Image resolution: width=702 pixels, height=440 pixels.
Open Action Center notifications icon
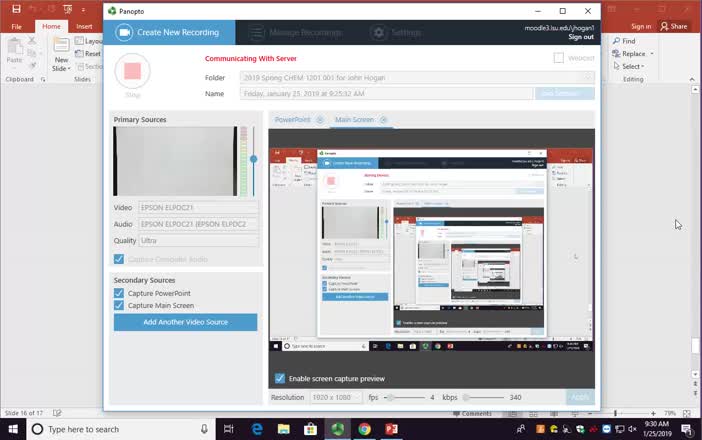click(687, 429)
